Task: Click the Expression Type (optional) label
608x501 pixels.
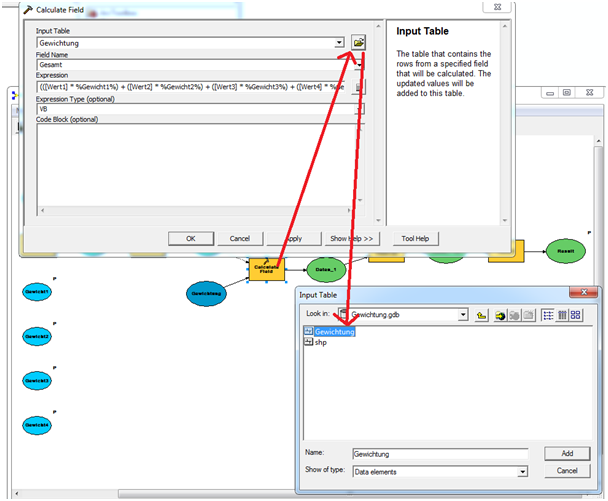Action: point(75,99)
